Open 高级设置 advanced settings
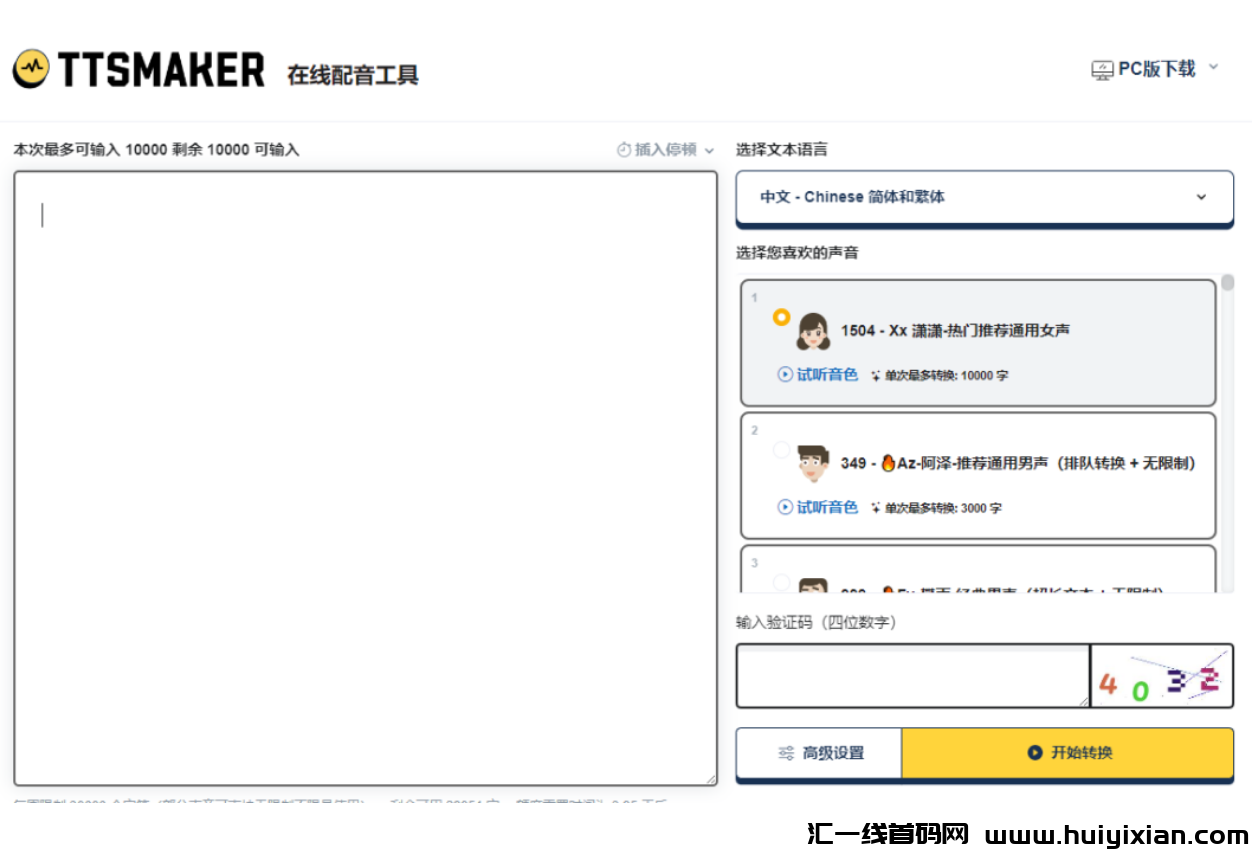1252x852 pixels. pos(817,753)
